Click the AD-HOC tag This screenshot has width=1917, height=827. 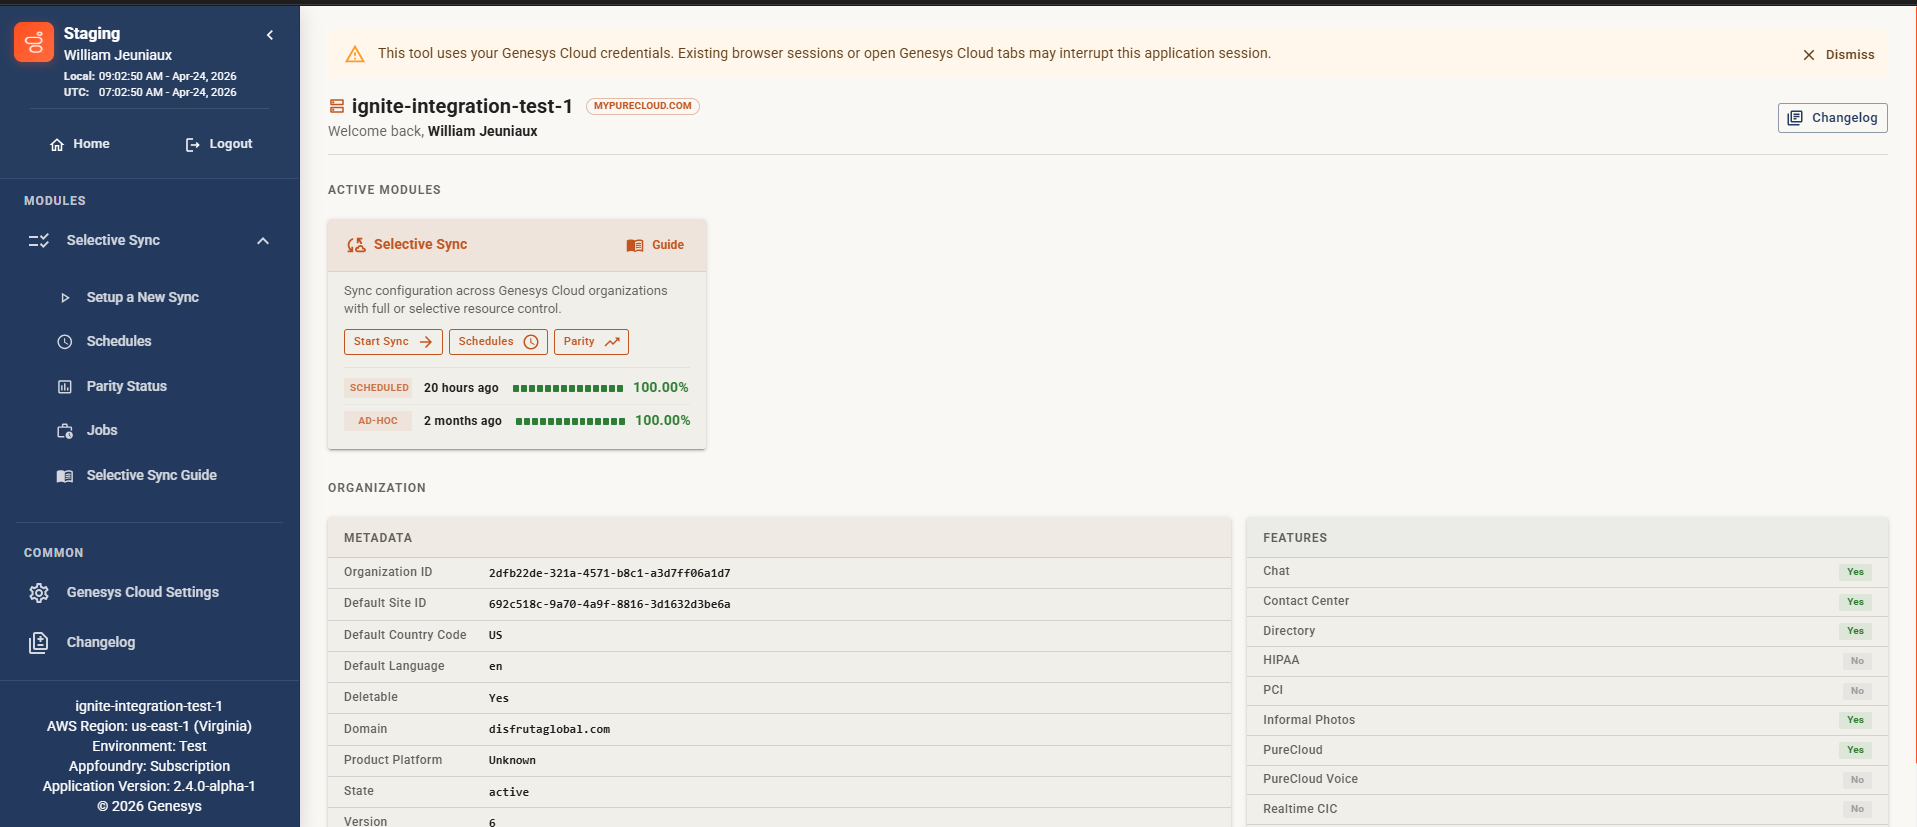(x=378, y=421)
